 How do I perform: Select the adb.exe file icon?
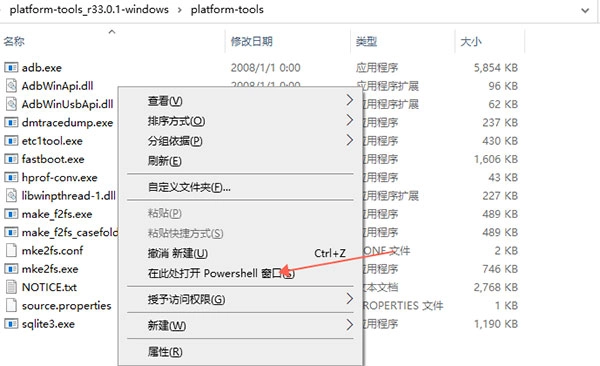click(11, 68)
